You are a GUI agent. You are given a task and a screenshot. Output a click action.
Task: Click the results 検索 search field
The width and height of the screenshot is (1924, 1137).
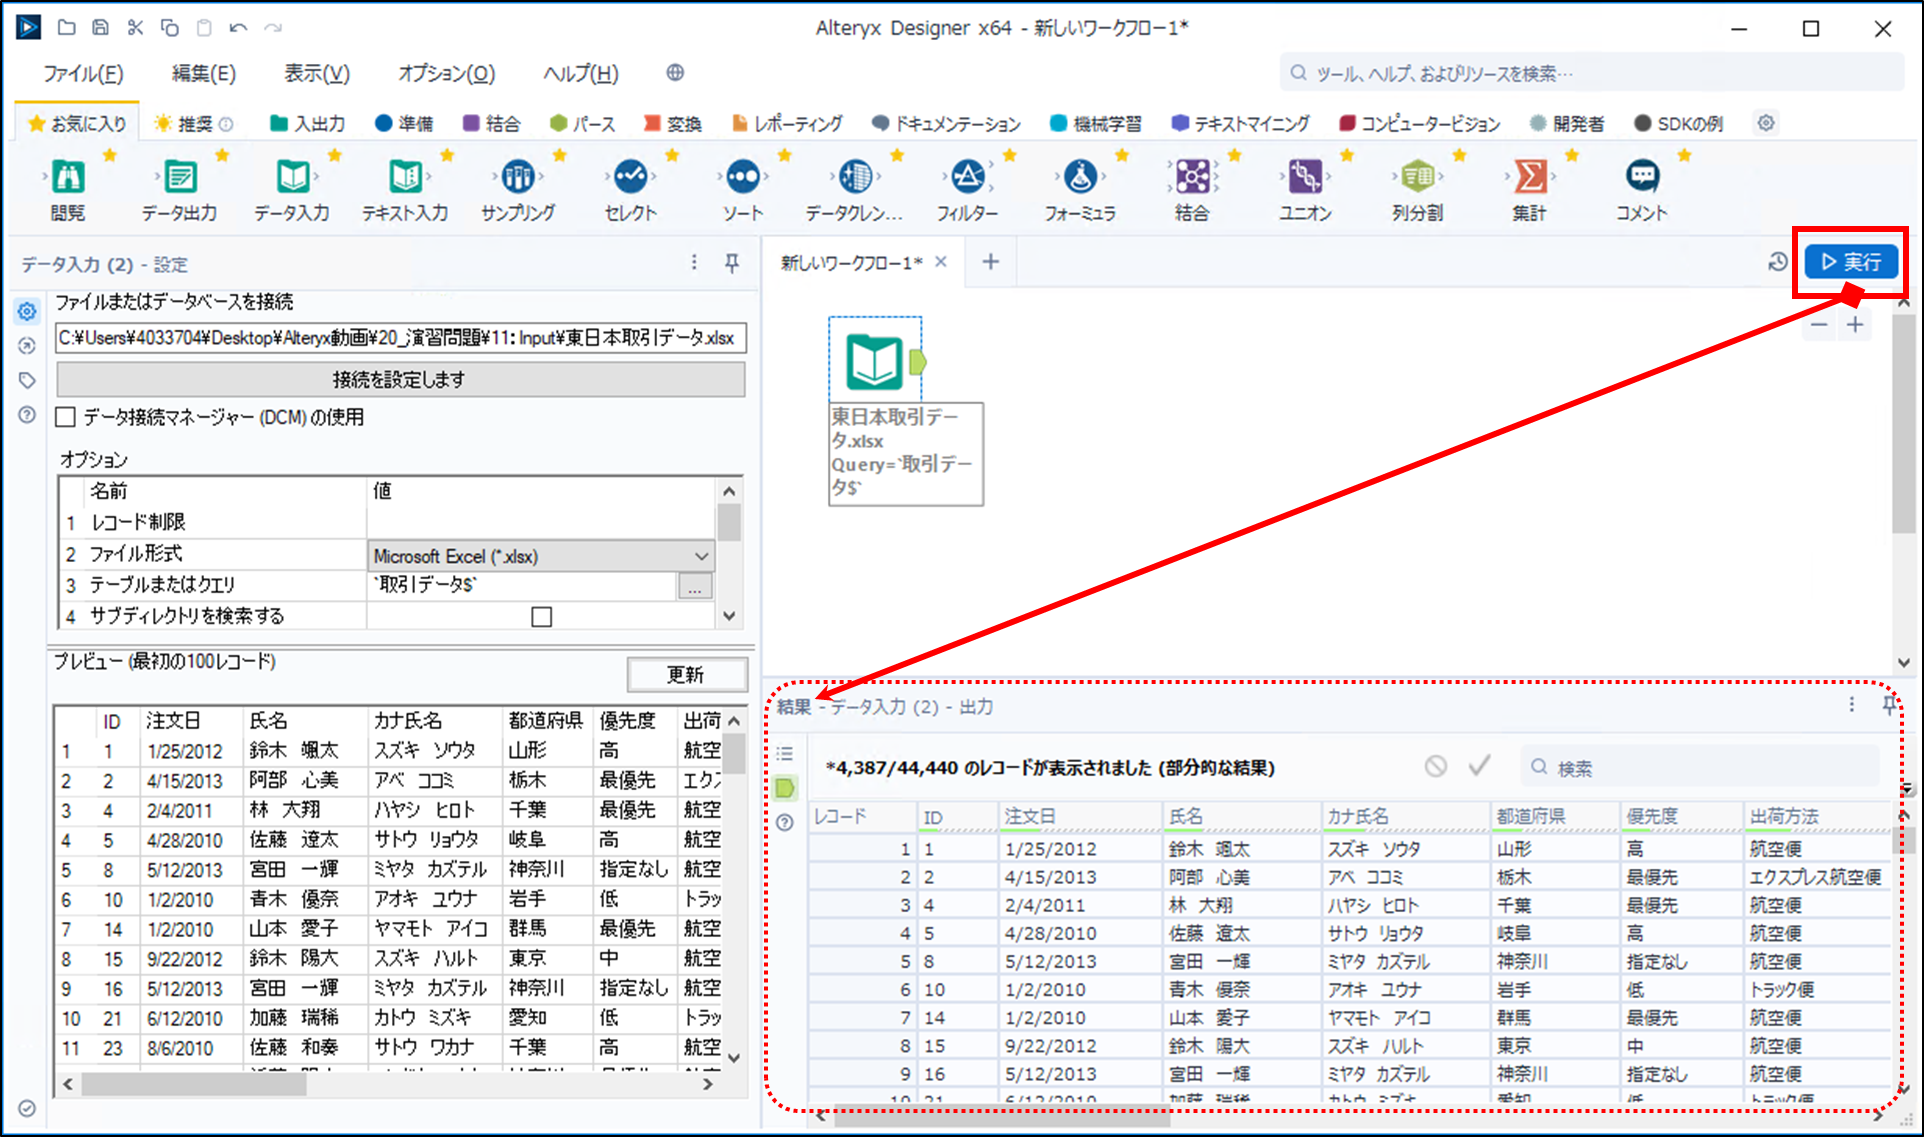(x=1700, y=768)
